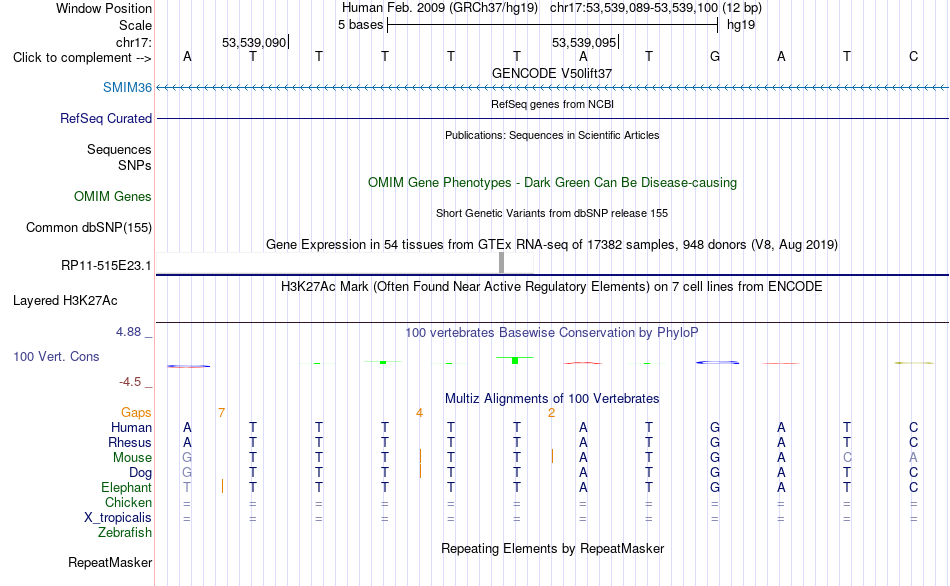Click the -4.5 PhyloP lower scale value

coord(130,382)
